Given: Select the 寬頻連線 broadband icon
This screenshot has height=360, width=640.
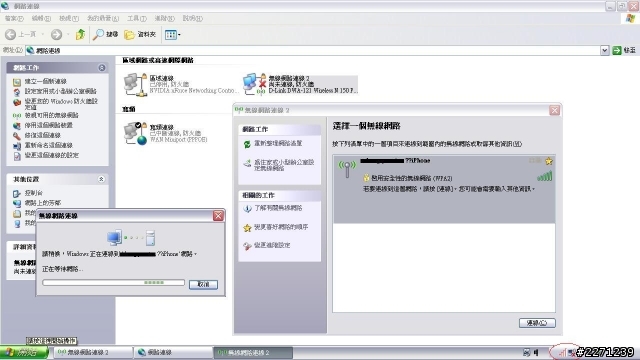Looking at the screenshot, I should pyautogui.click(x=136, y=133).
